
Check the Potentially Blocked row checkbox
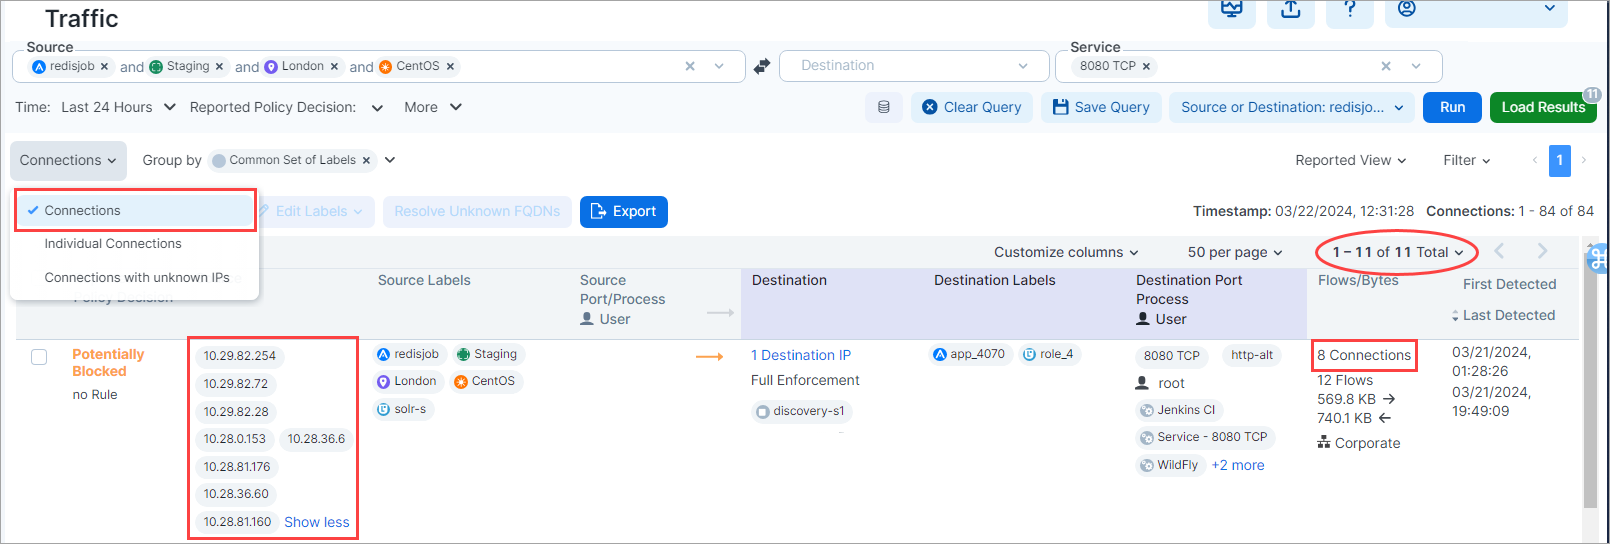coord(39,357)
